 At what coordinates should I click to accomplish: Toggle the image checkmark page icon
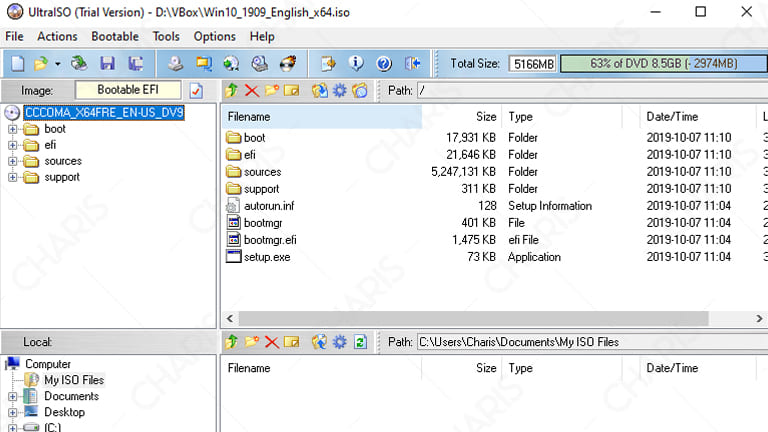[x=196, y=91]
